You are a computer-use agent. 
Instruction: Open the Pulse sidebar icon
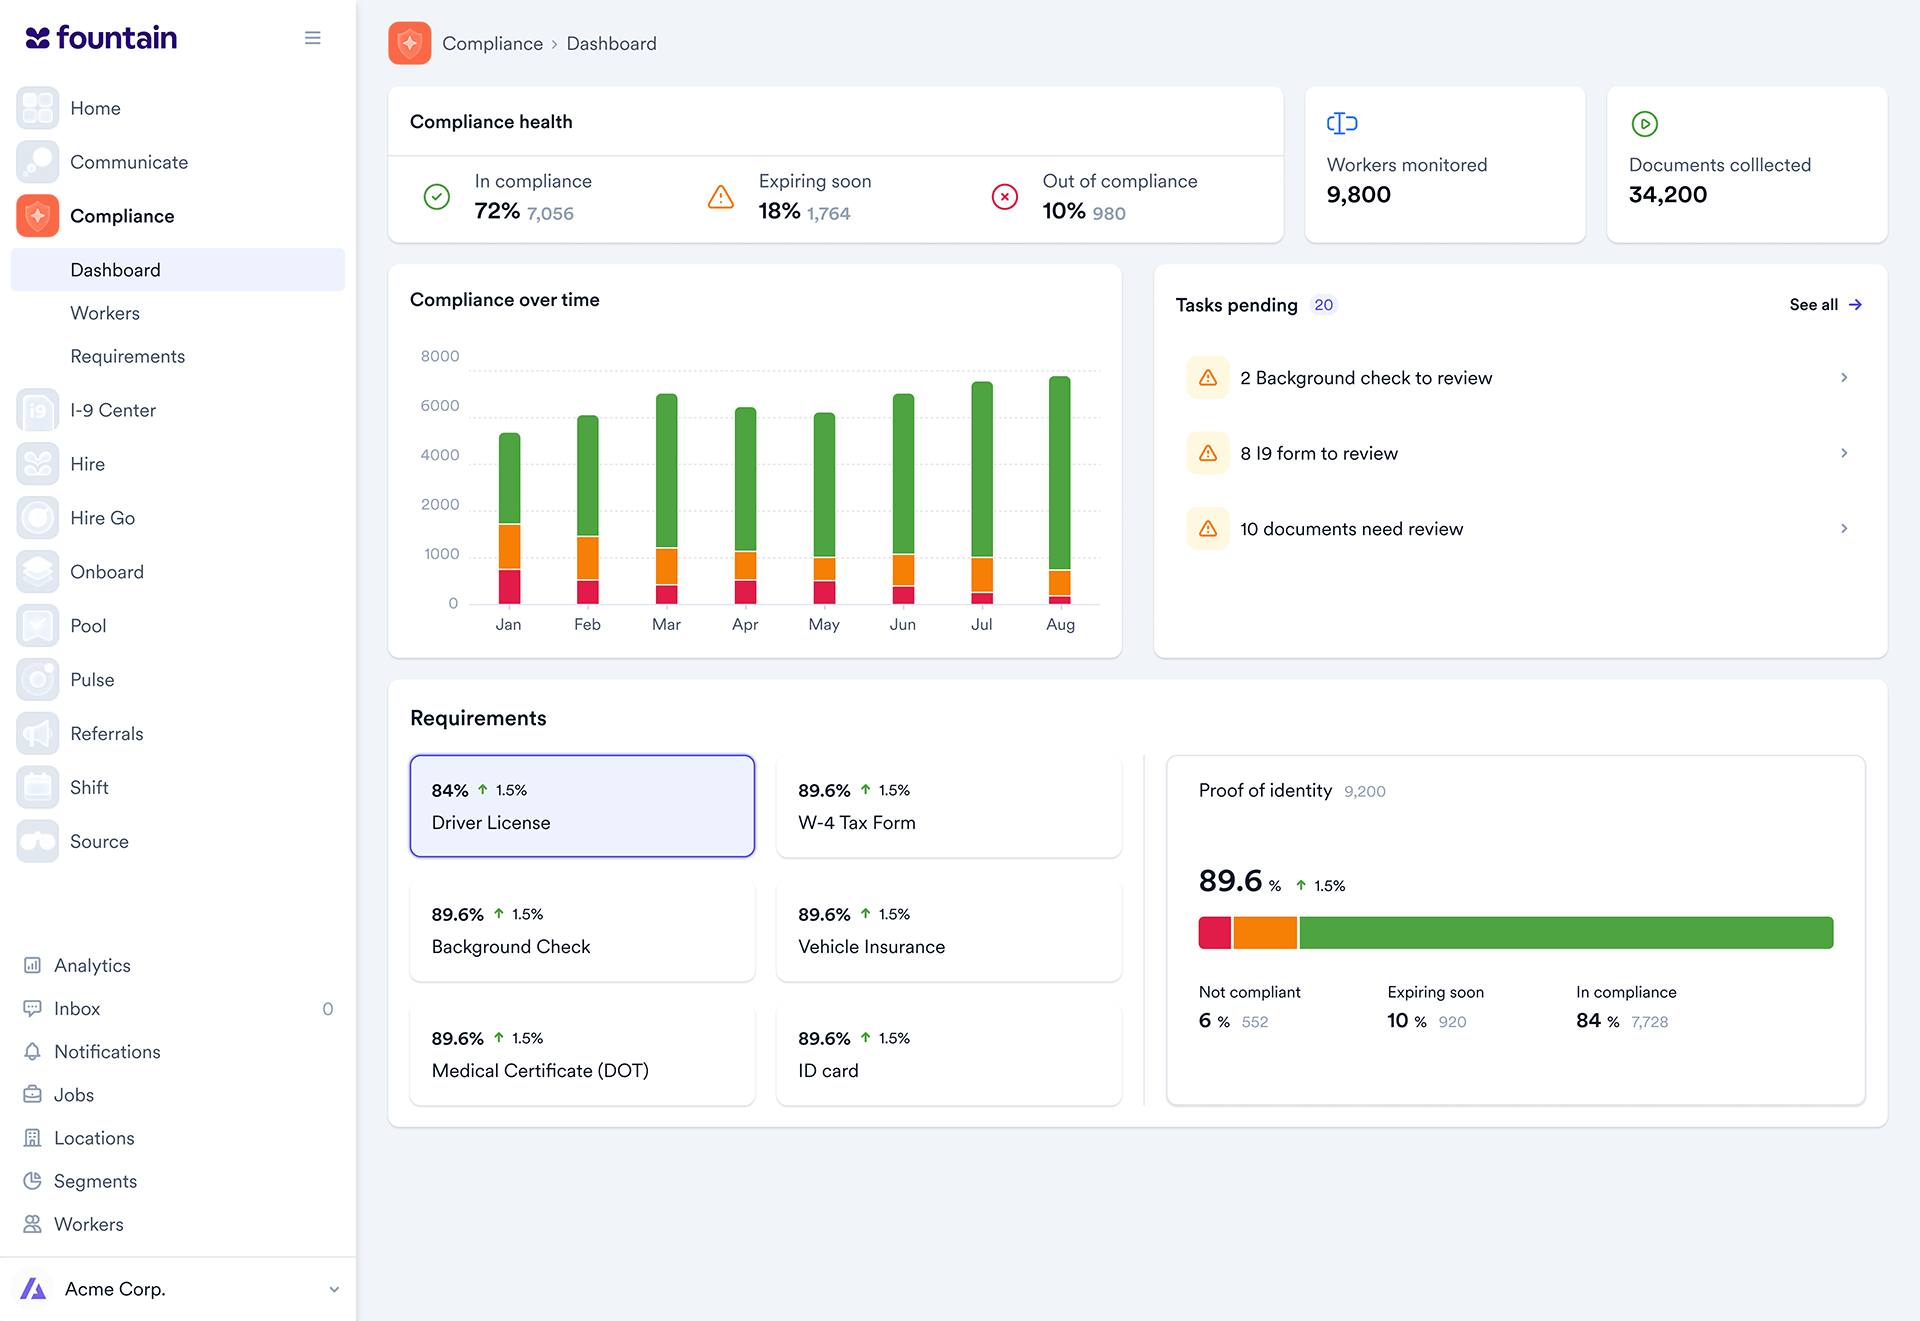click(38, 680)
